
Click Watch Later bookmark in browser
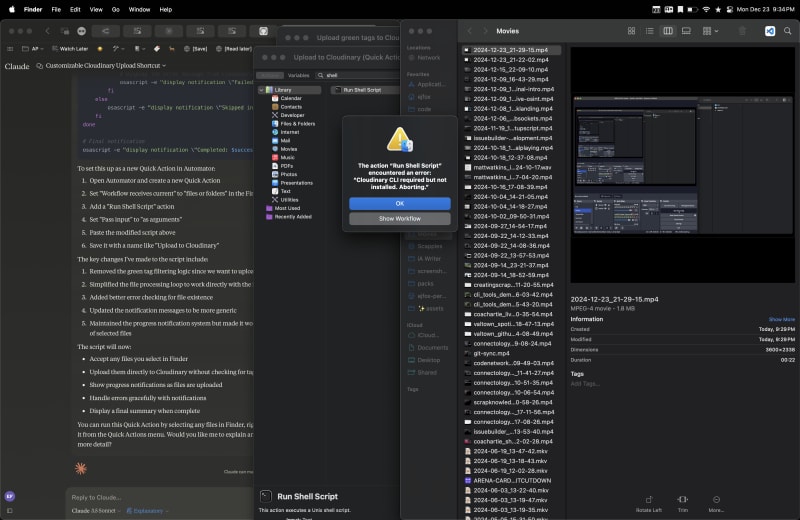70,49
